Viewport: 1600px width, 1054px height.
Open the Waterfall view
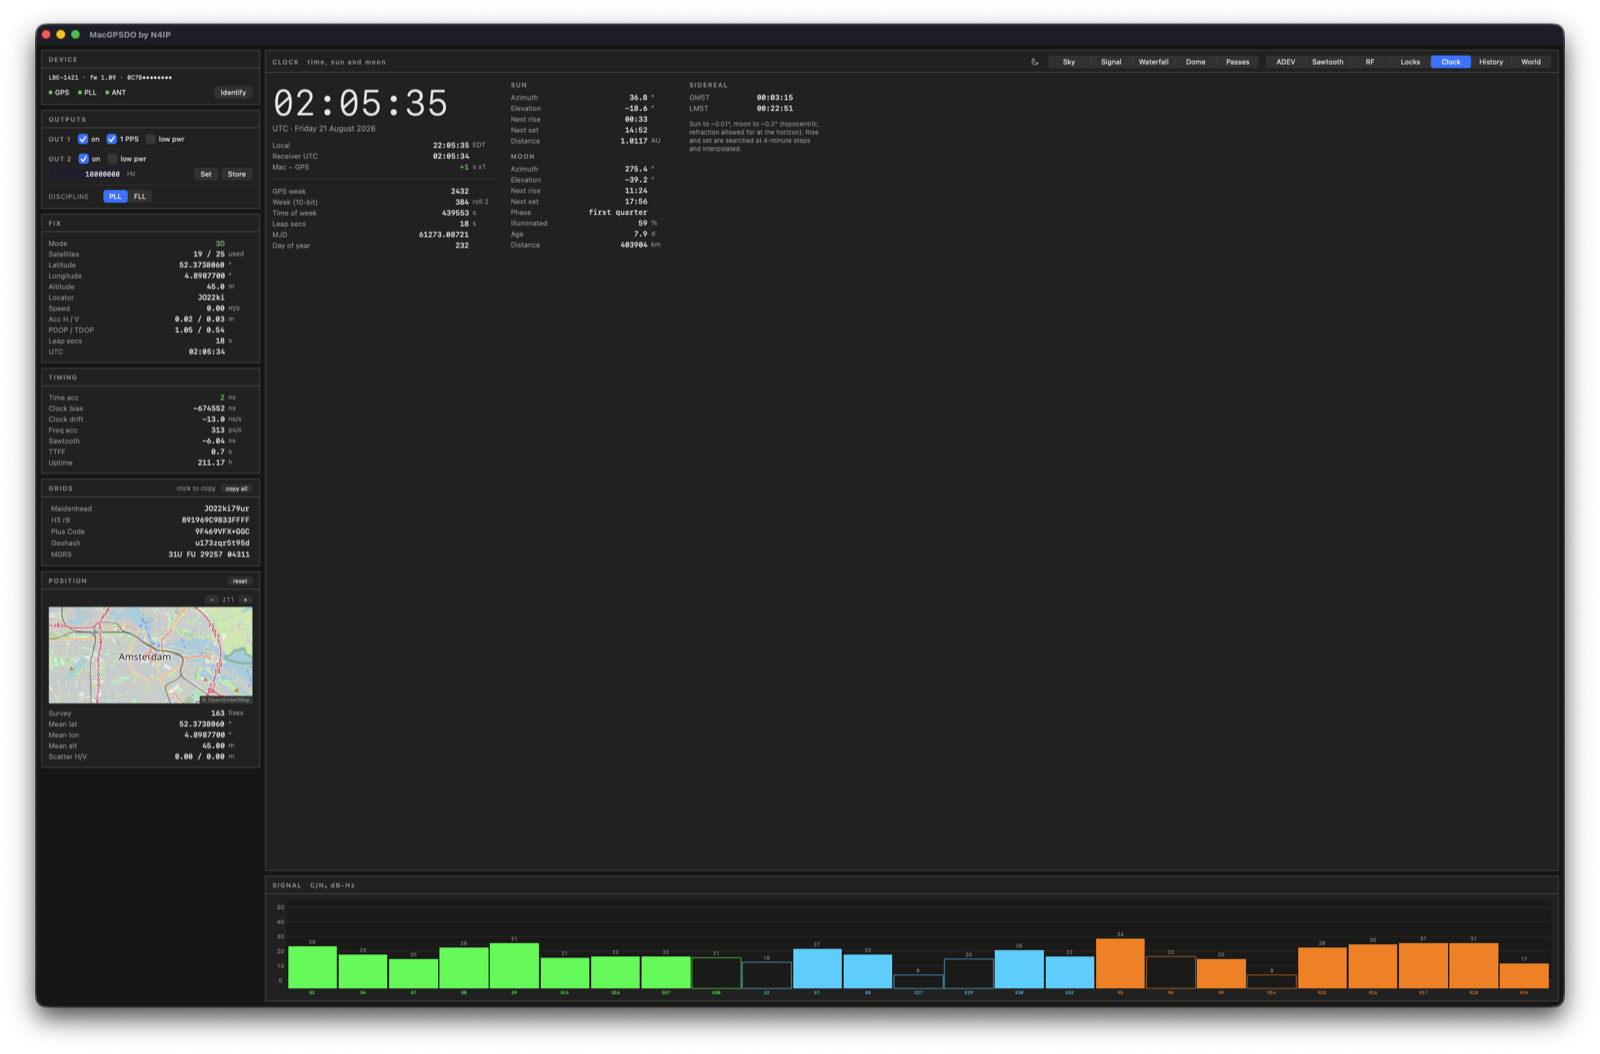(x=1153, y=62)
